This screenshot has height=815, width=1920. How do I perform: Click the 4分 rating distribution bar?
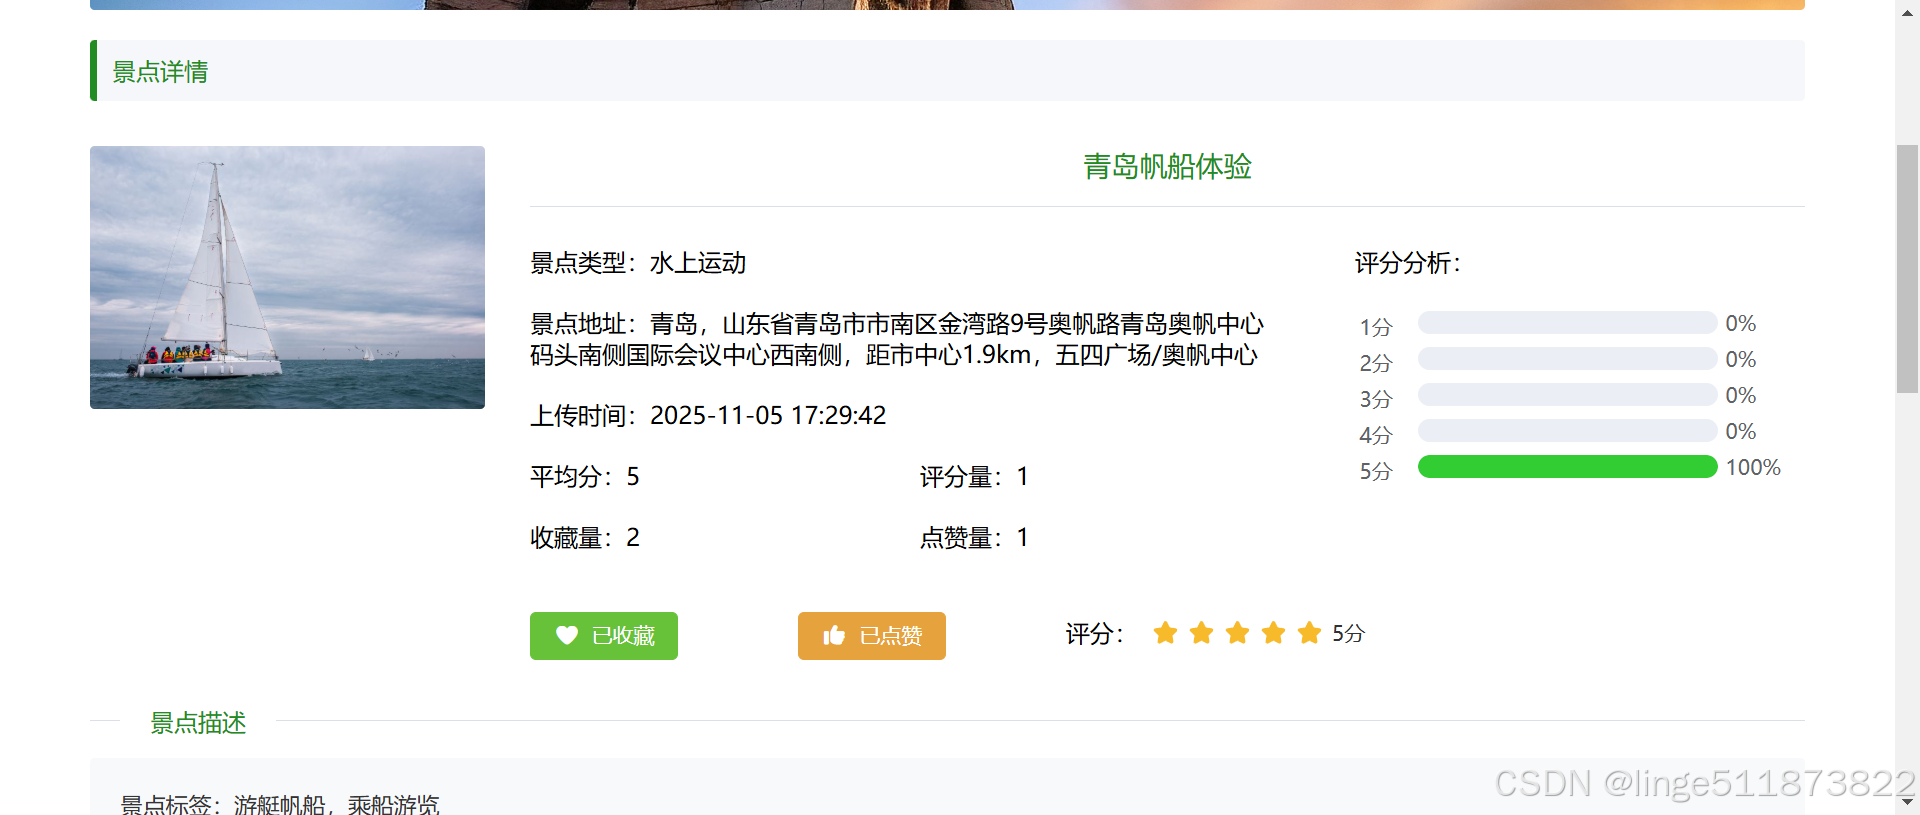[1567, 431]
